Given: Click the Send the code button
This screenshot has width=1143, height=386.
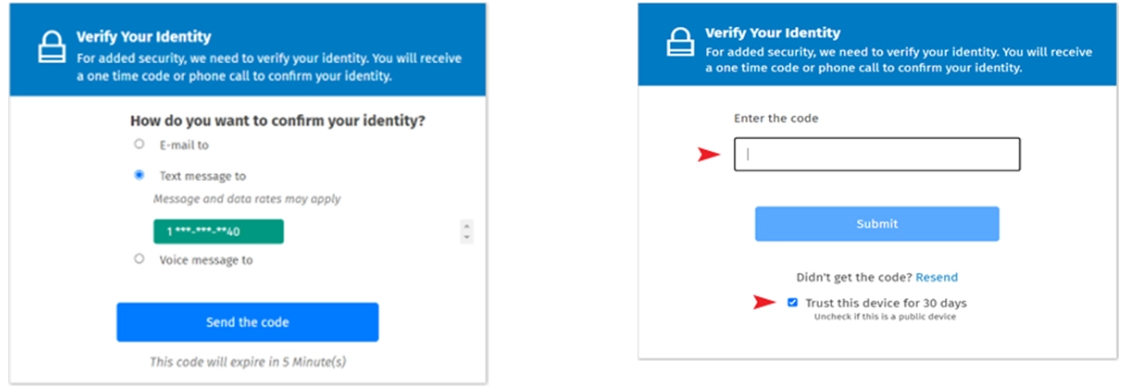Looking at the screenshot, I should coord(247,322).
